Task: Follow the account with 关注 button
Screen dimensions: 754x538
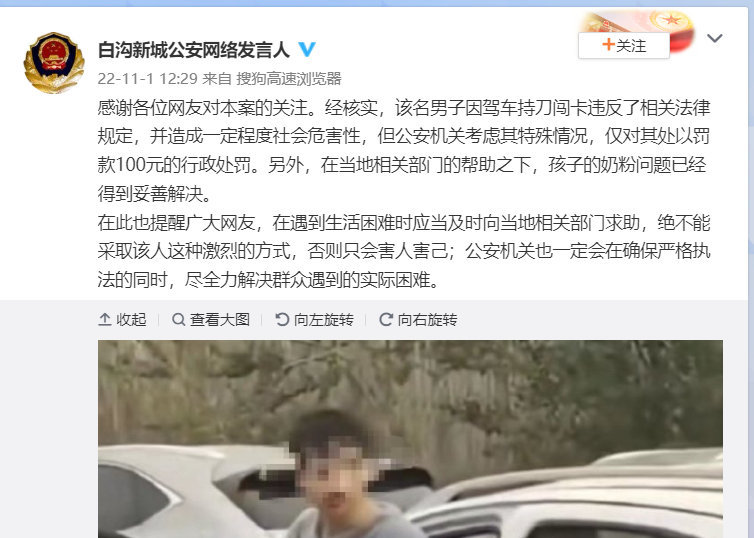Action: (x=624, y=46)
